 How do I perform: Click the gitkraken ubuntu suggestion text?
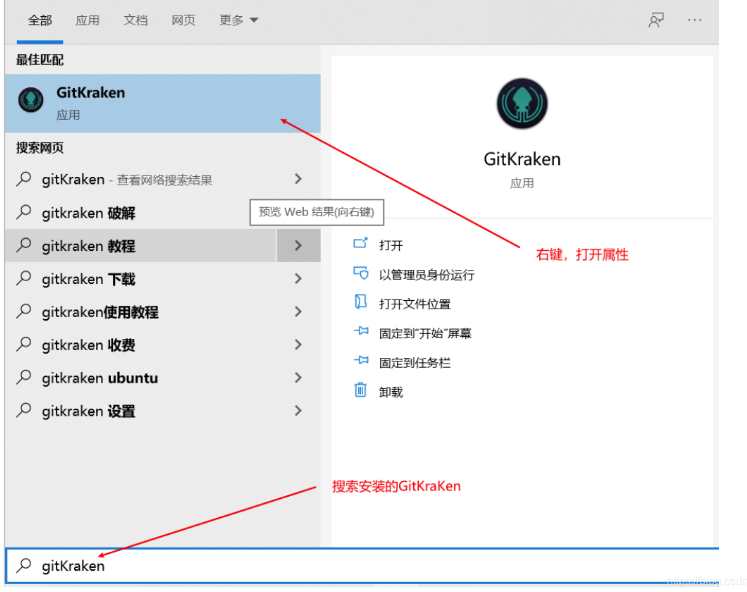tap(100, 378)
